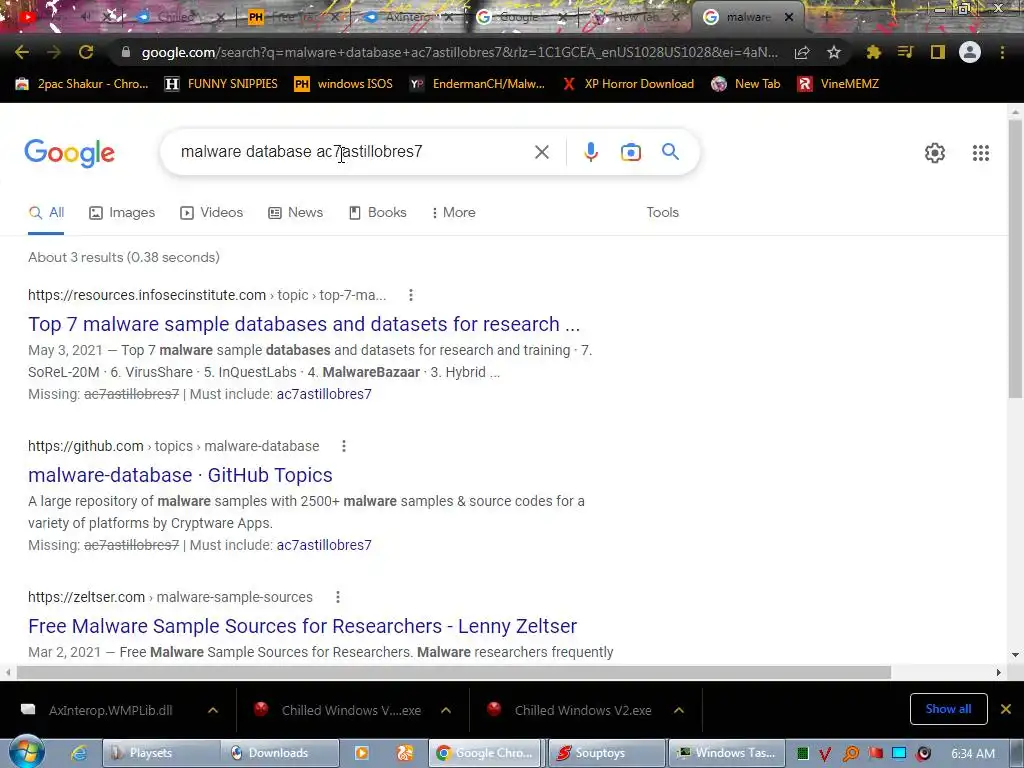Click the site lock icon in address bar
This screenshot has width=1024, height=768.
[x=126, y=52]
